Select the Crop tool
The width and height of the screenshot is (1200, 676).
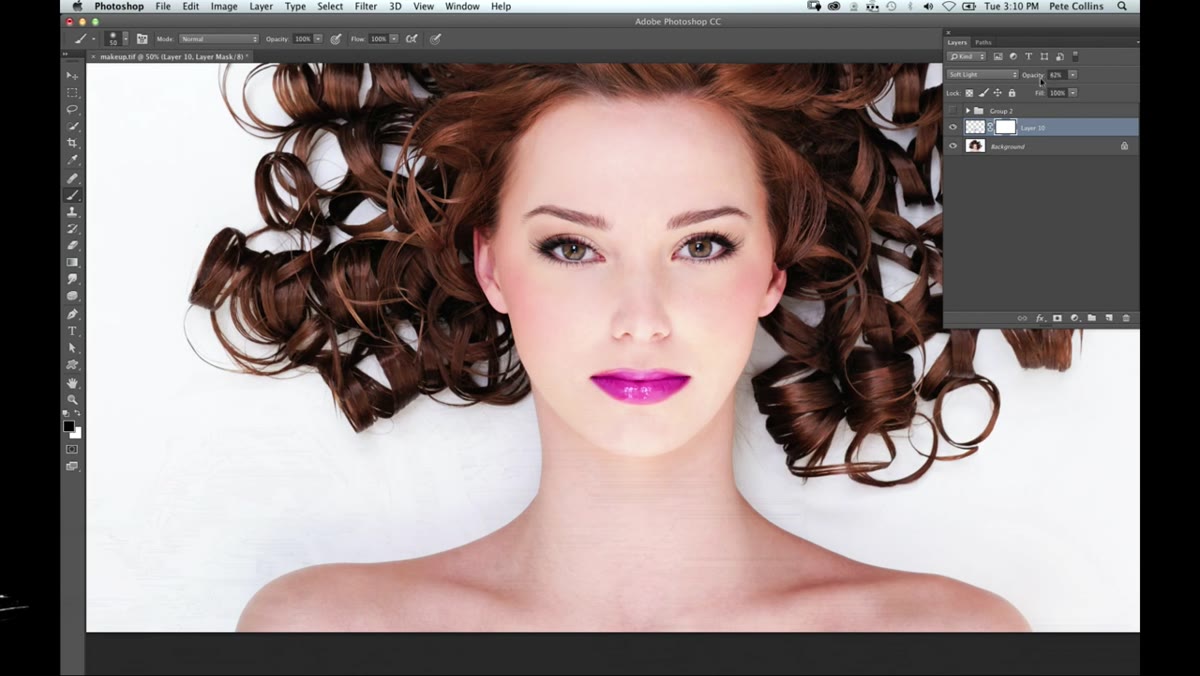72,143
